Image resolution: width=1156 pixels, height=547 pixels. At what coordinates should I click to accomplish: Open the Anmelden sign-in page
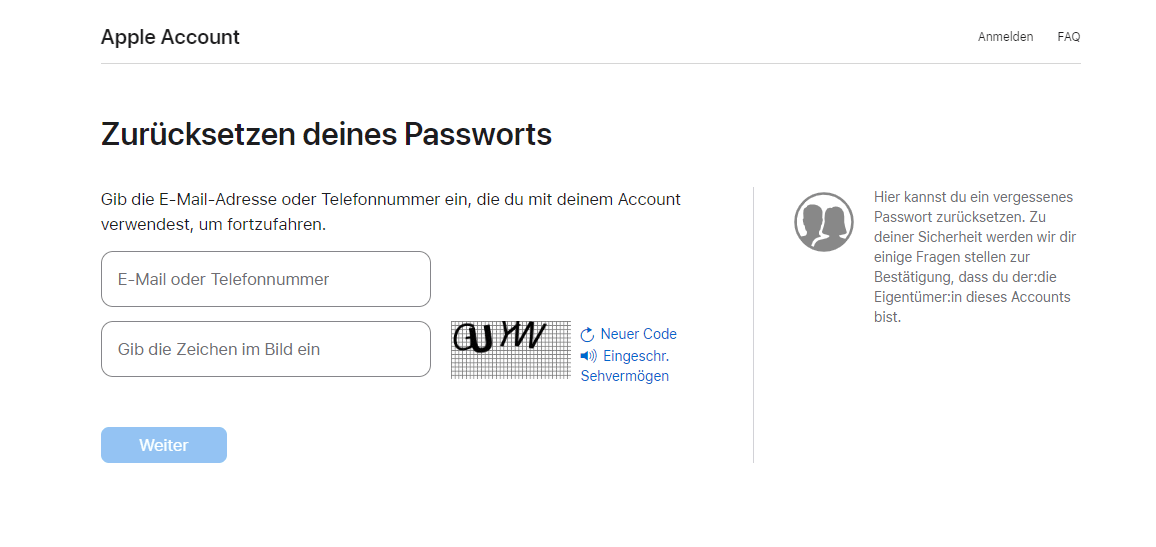pos(1005,37)
